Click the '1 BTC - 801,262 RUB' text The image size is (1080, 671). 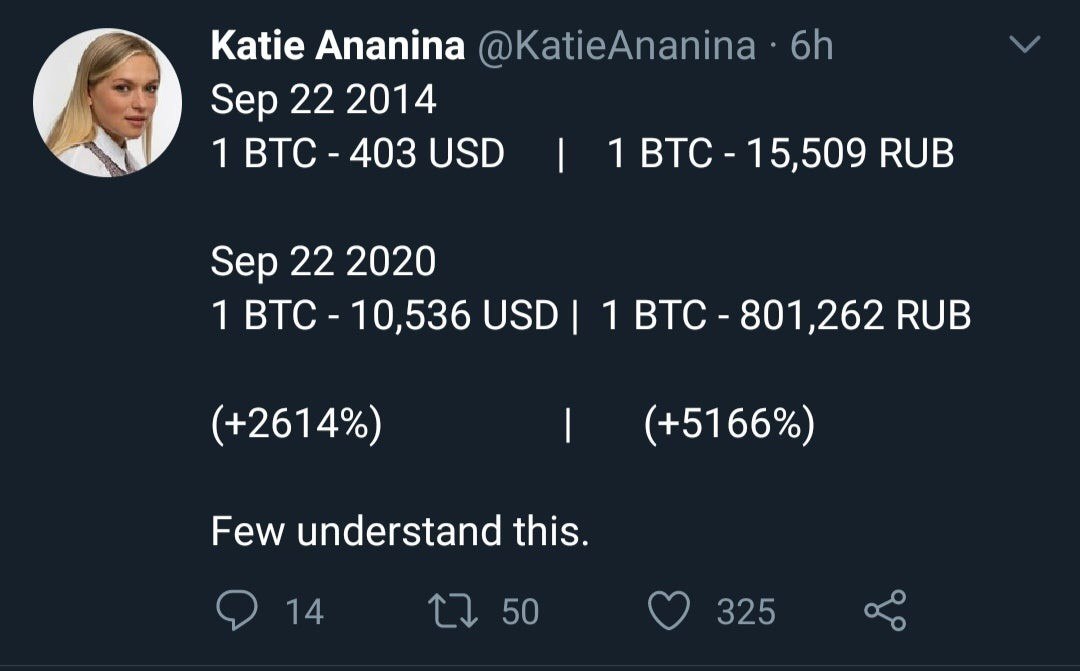tap(785, 316)
